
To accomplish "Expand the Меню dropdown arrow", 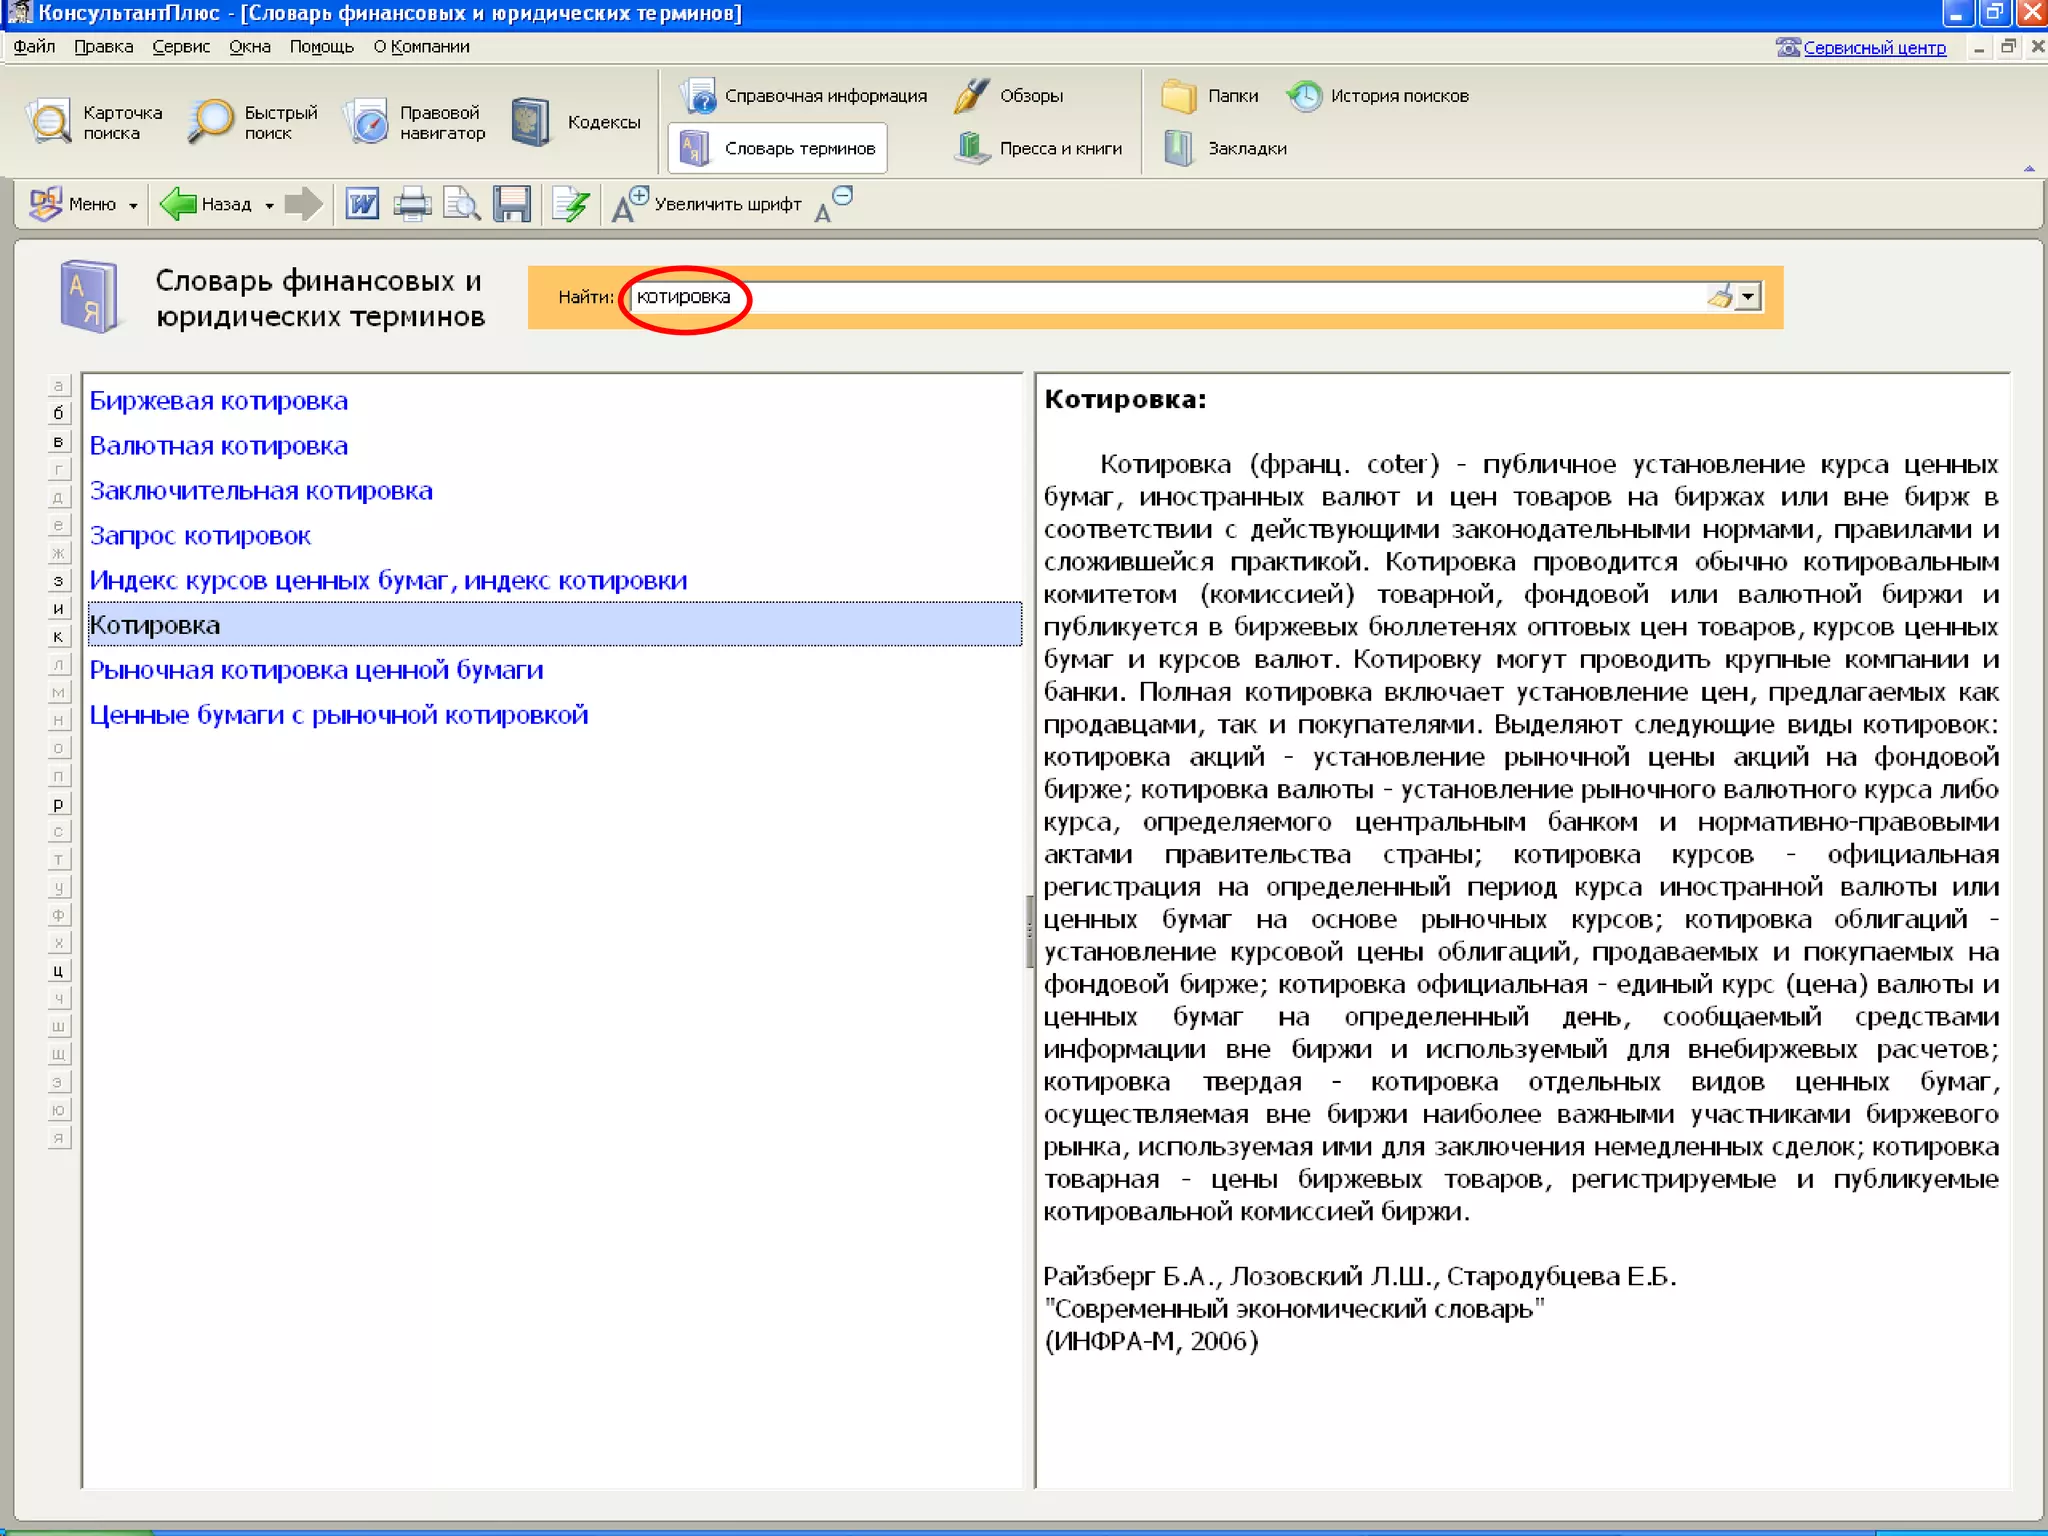I will pos(133,206).
